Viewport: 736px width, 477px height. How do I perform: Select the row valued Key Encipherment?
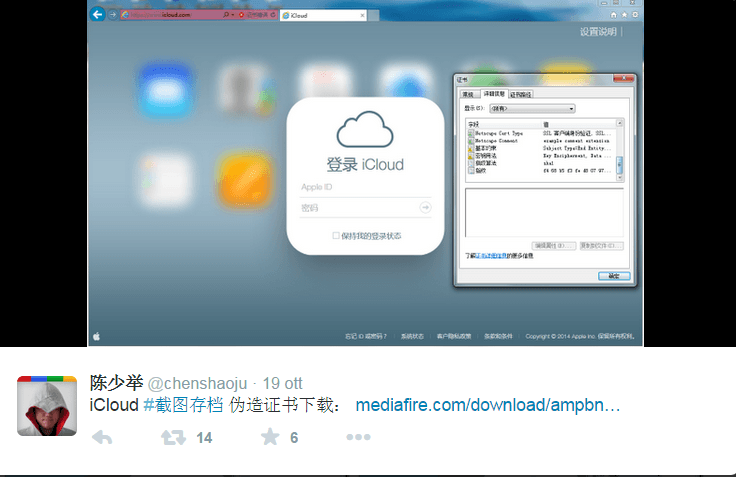(541, 156)
